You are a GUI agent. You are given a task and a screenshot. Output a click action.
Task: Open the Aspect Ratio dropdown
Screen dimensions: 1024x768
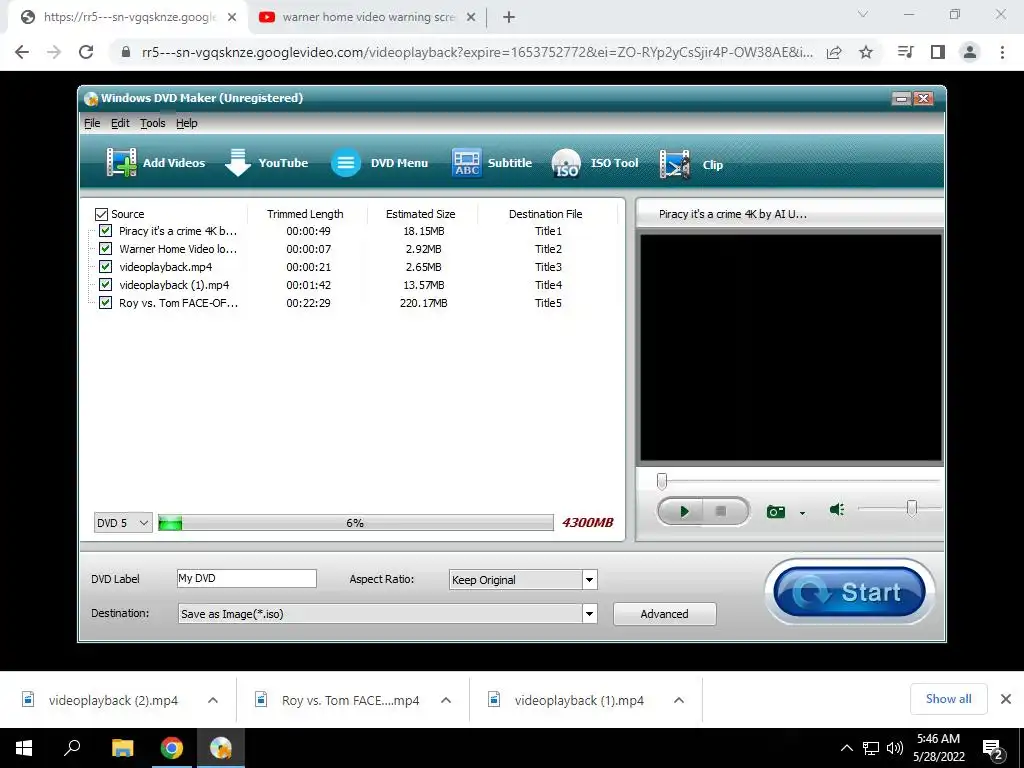point(589,580)
